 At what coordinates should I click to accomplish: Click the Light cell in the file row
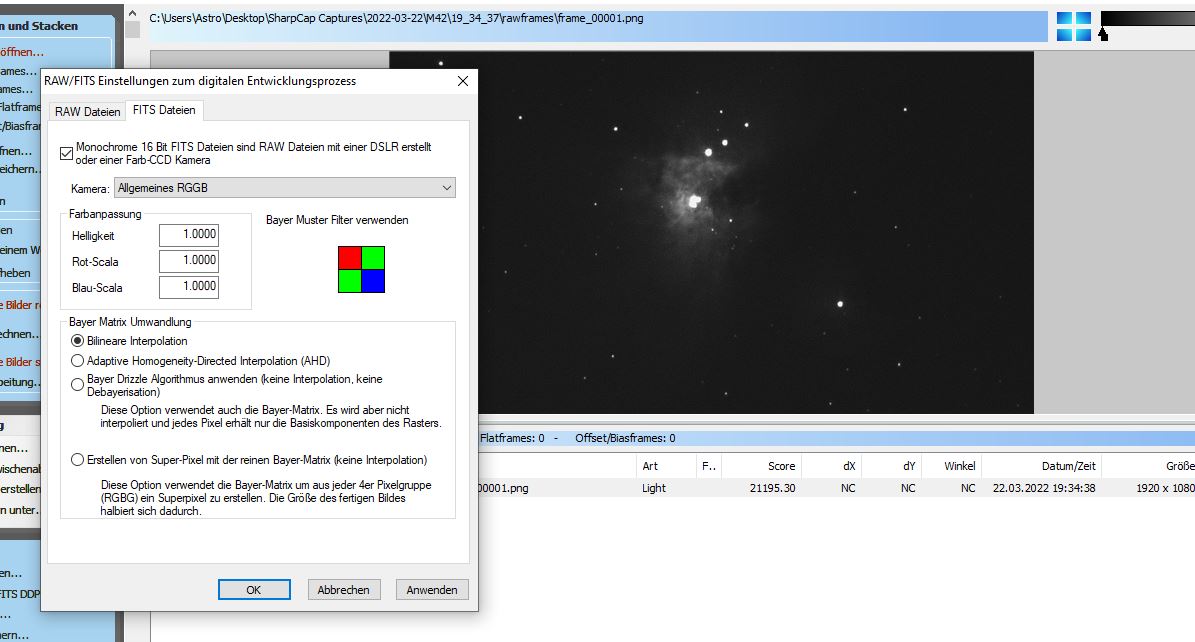coord(654,488)
